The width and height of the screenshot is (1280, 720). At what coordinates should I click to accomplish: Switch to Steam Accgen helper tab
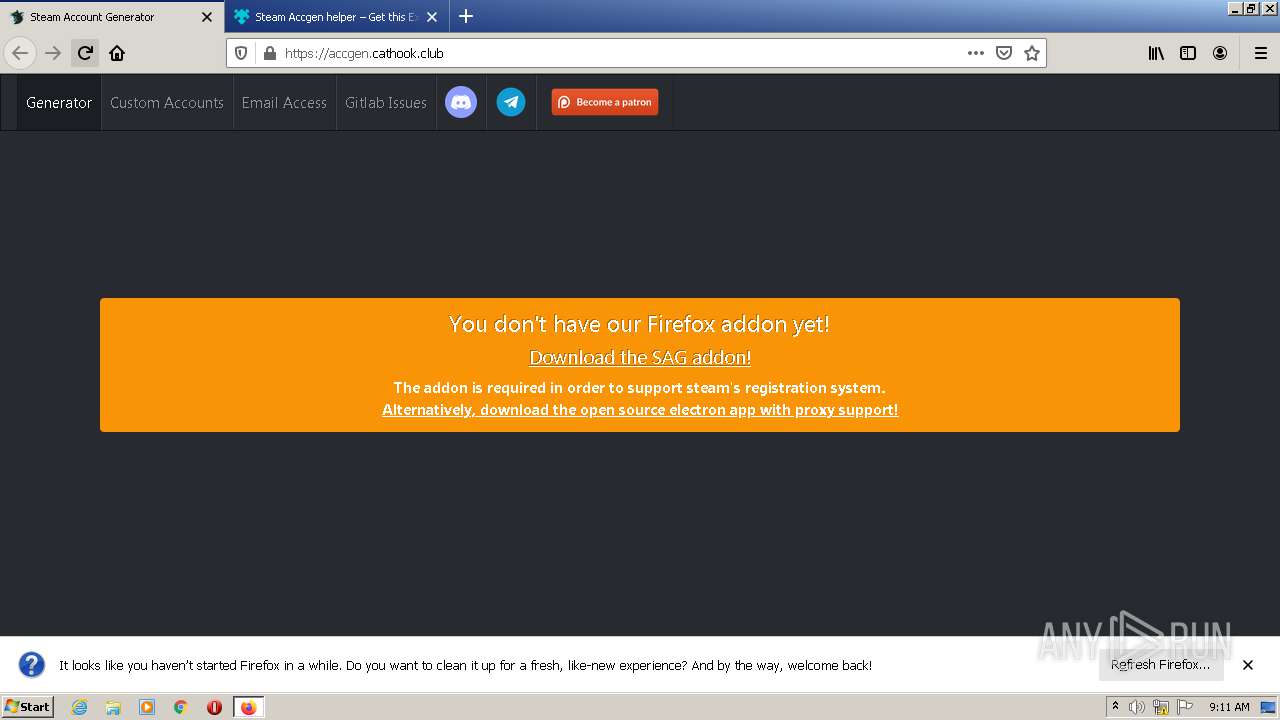pos(337,17)
